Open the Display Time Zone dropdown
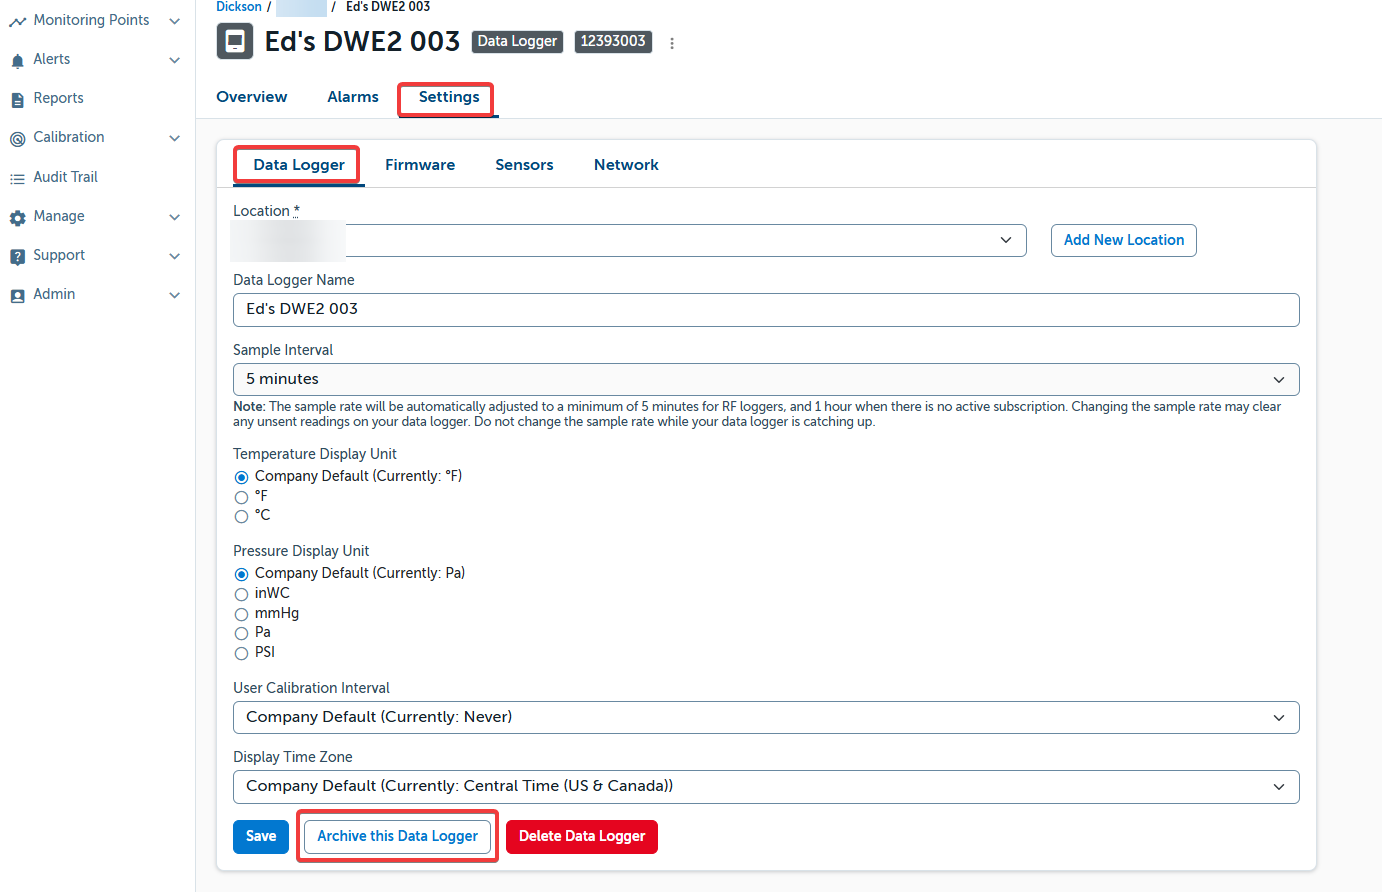The height and width of the screenshot is (892, 1382). tap(765, 787)
